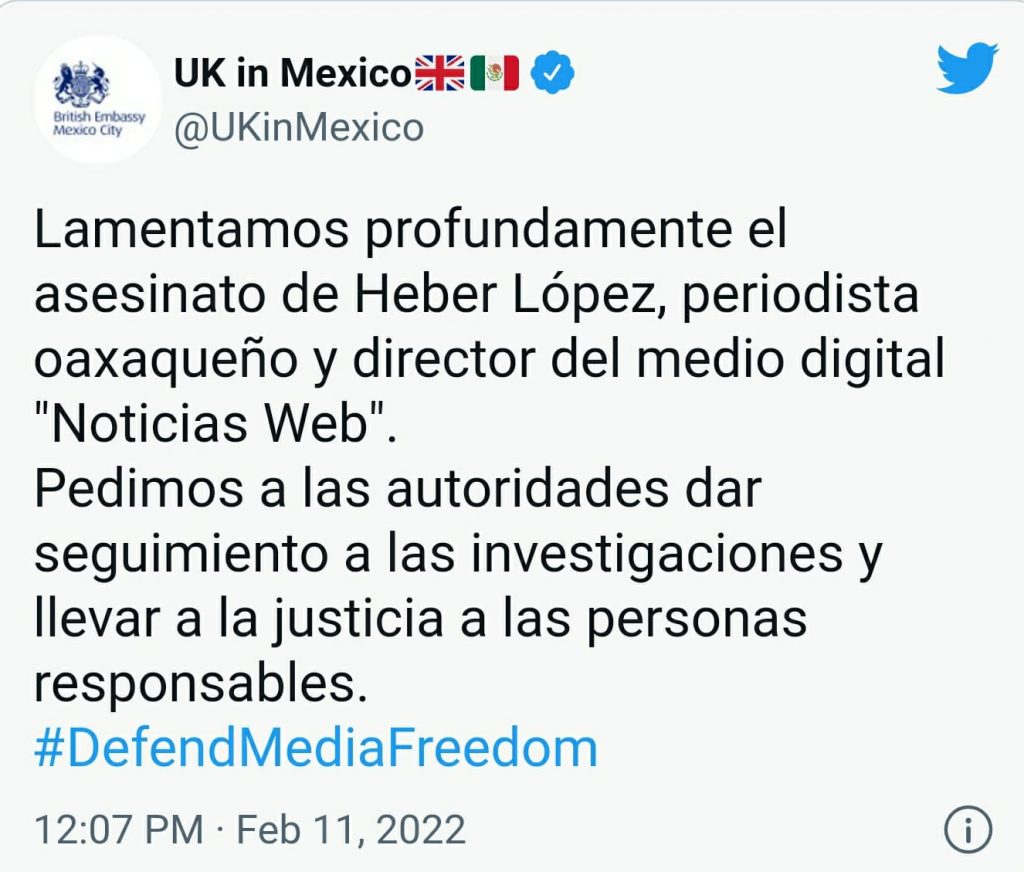Click the British Embassy Mexico City caption
1024x872 pixels.
(x=99, y=123)
